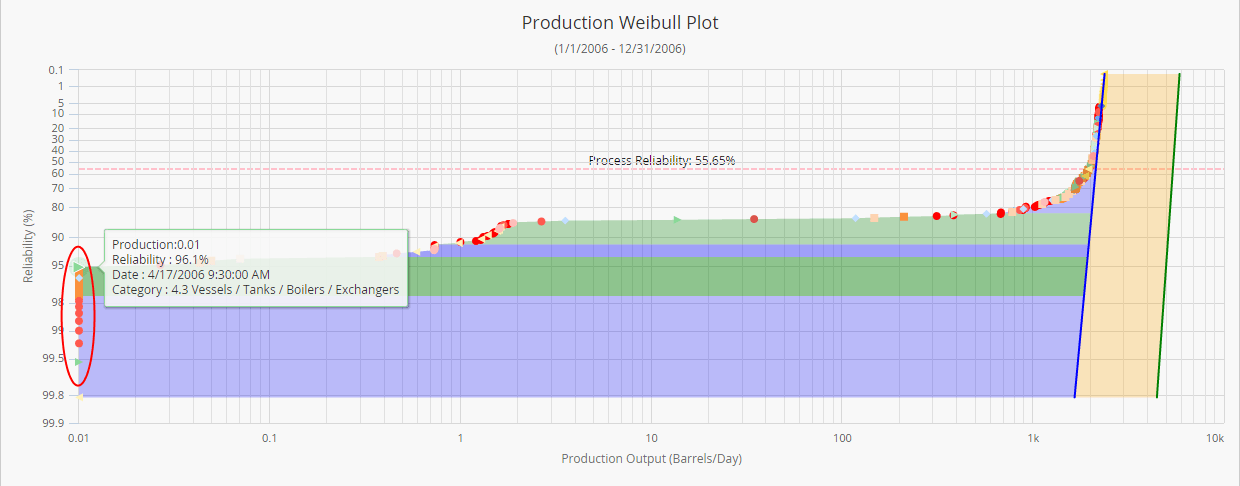1240x486 pixels.
Task: Click the 0.1 tick atop the reliability axis
Action: click(x=56, y=70)
